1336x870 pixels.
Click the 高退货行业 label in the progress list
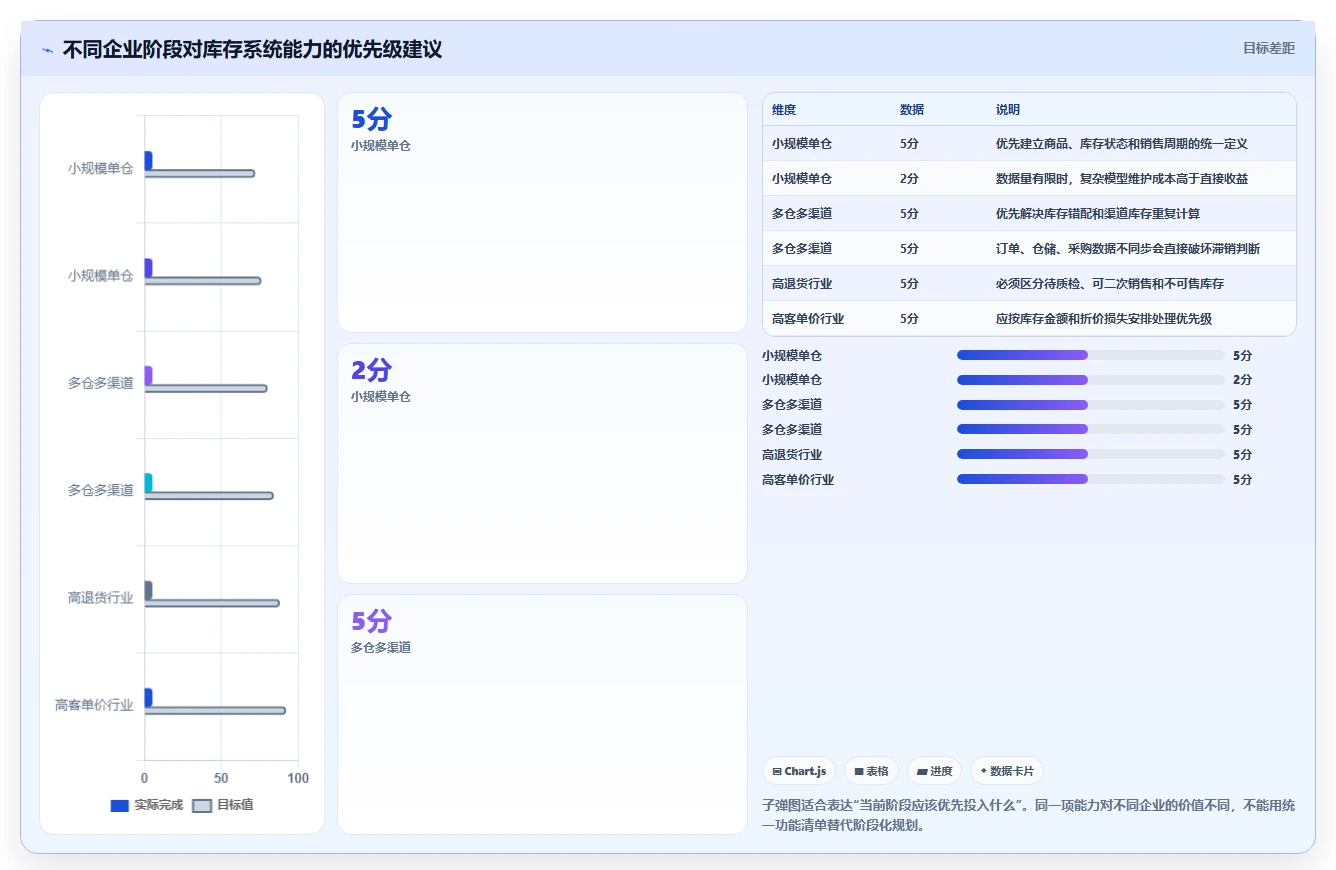[792, 455]
